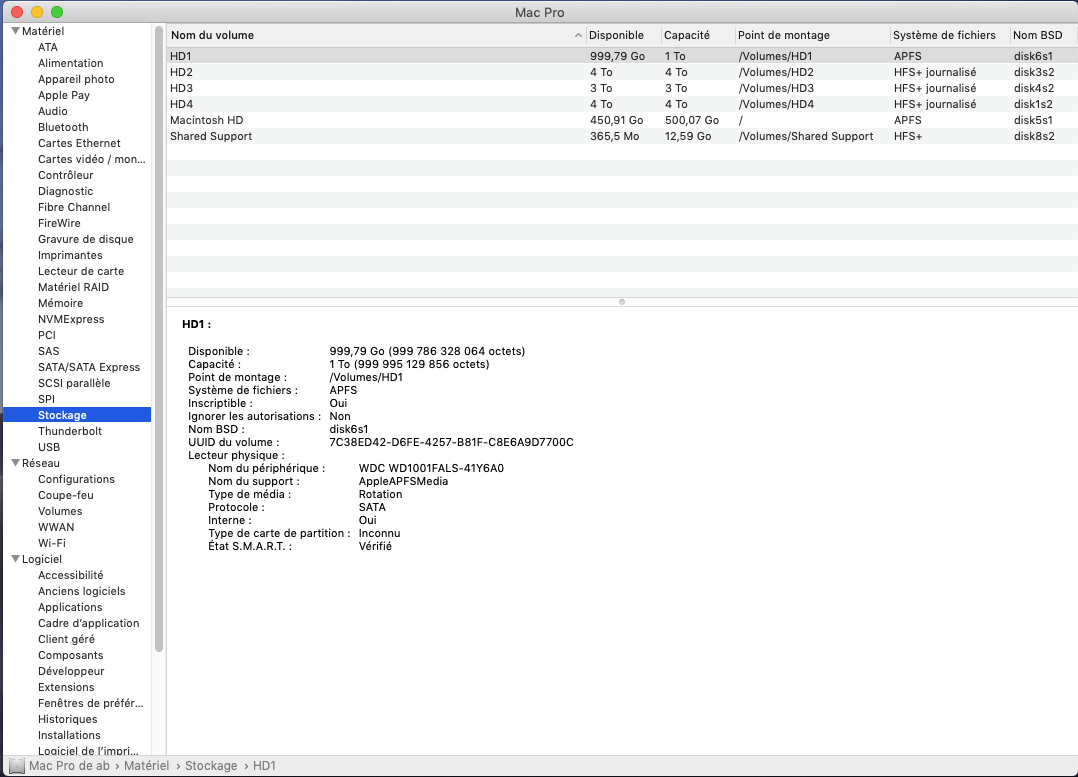Viewport: 1078px width, 777px height.
Task: Select SCSI parallèle entry
Action: tap(74, 383)
